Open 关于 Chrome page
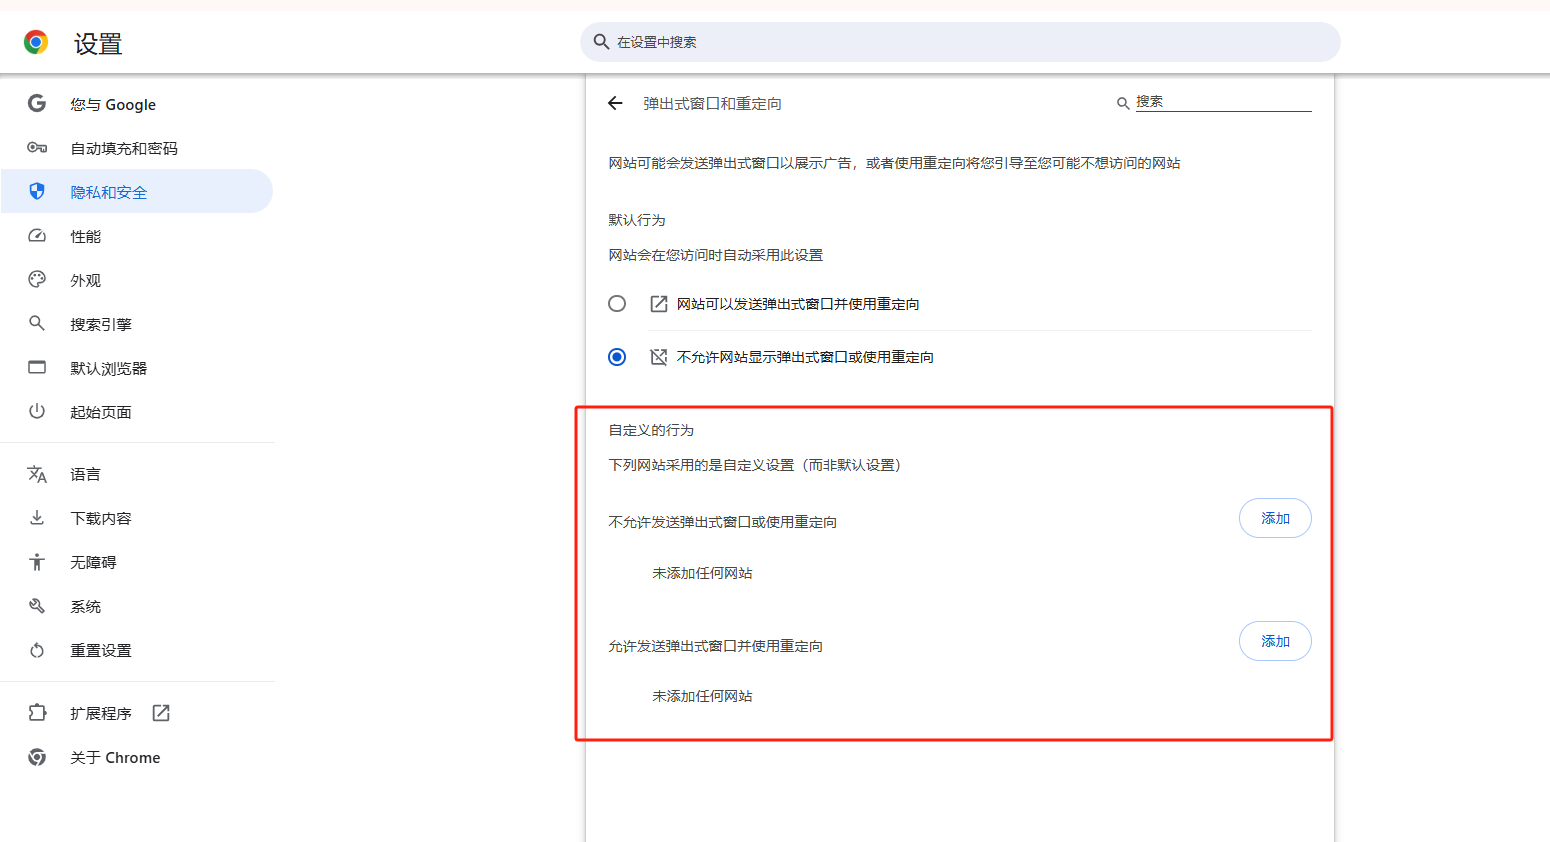 tap(137, 757)
